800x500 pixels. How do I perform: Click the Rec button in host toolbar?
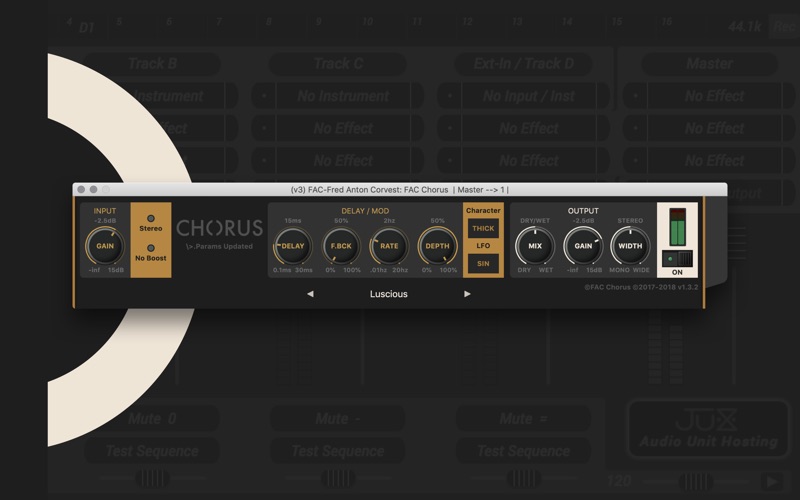(785, 27)
